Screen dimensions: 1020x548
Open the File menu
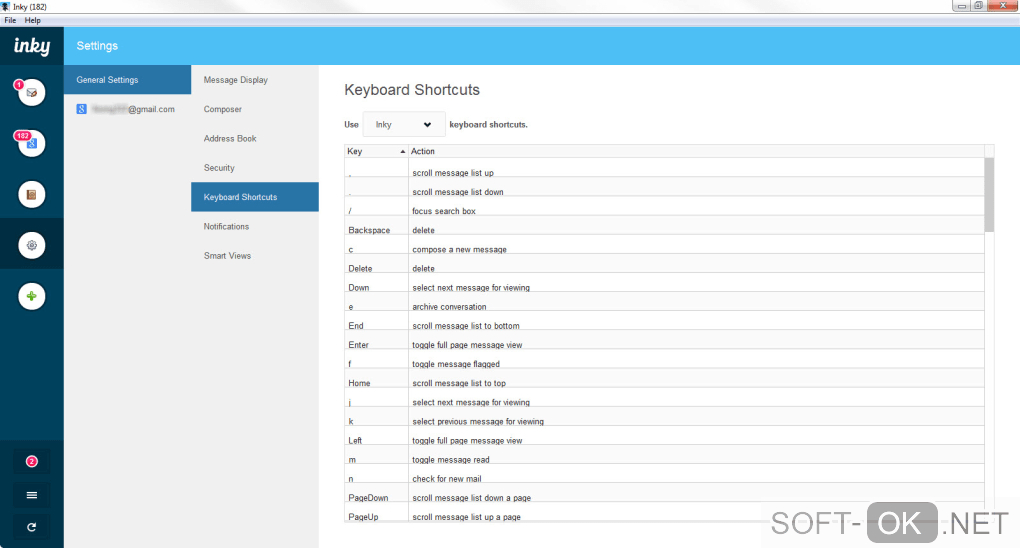[10, 20]
